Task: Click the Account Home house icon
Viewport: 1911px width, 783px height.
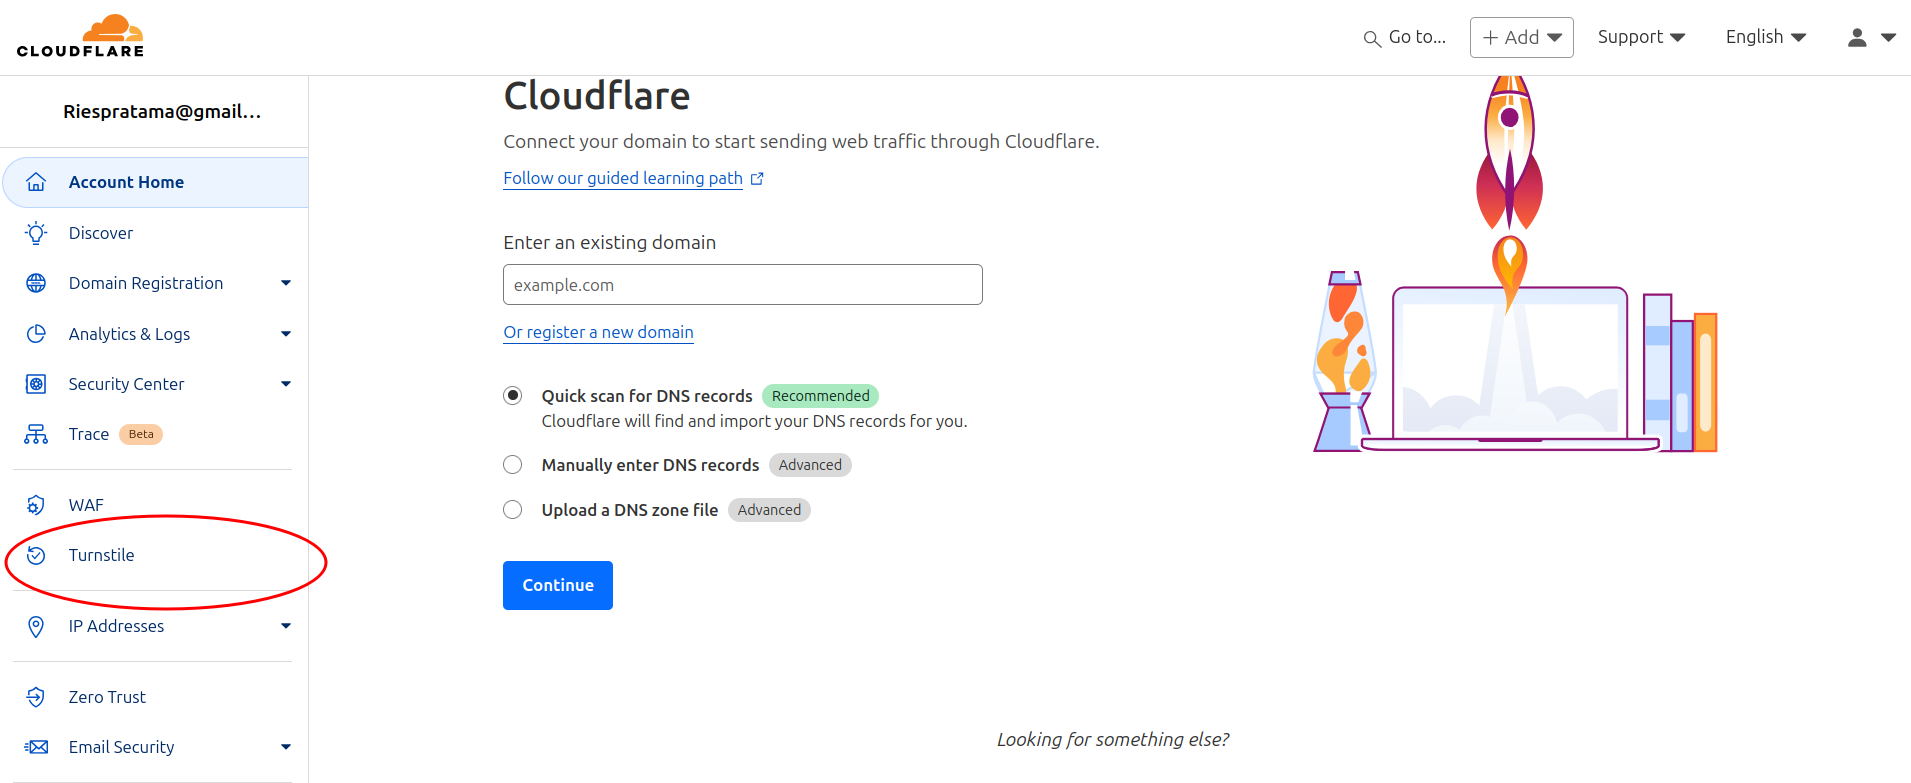Action: point(36,182)
